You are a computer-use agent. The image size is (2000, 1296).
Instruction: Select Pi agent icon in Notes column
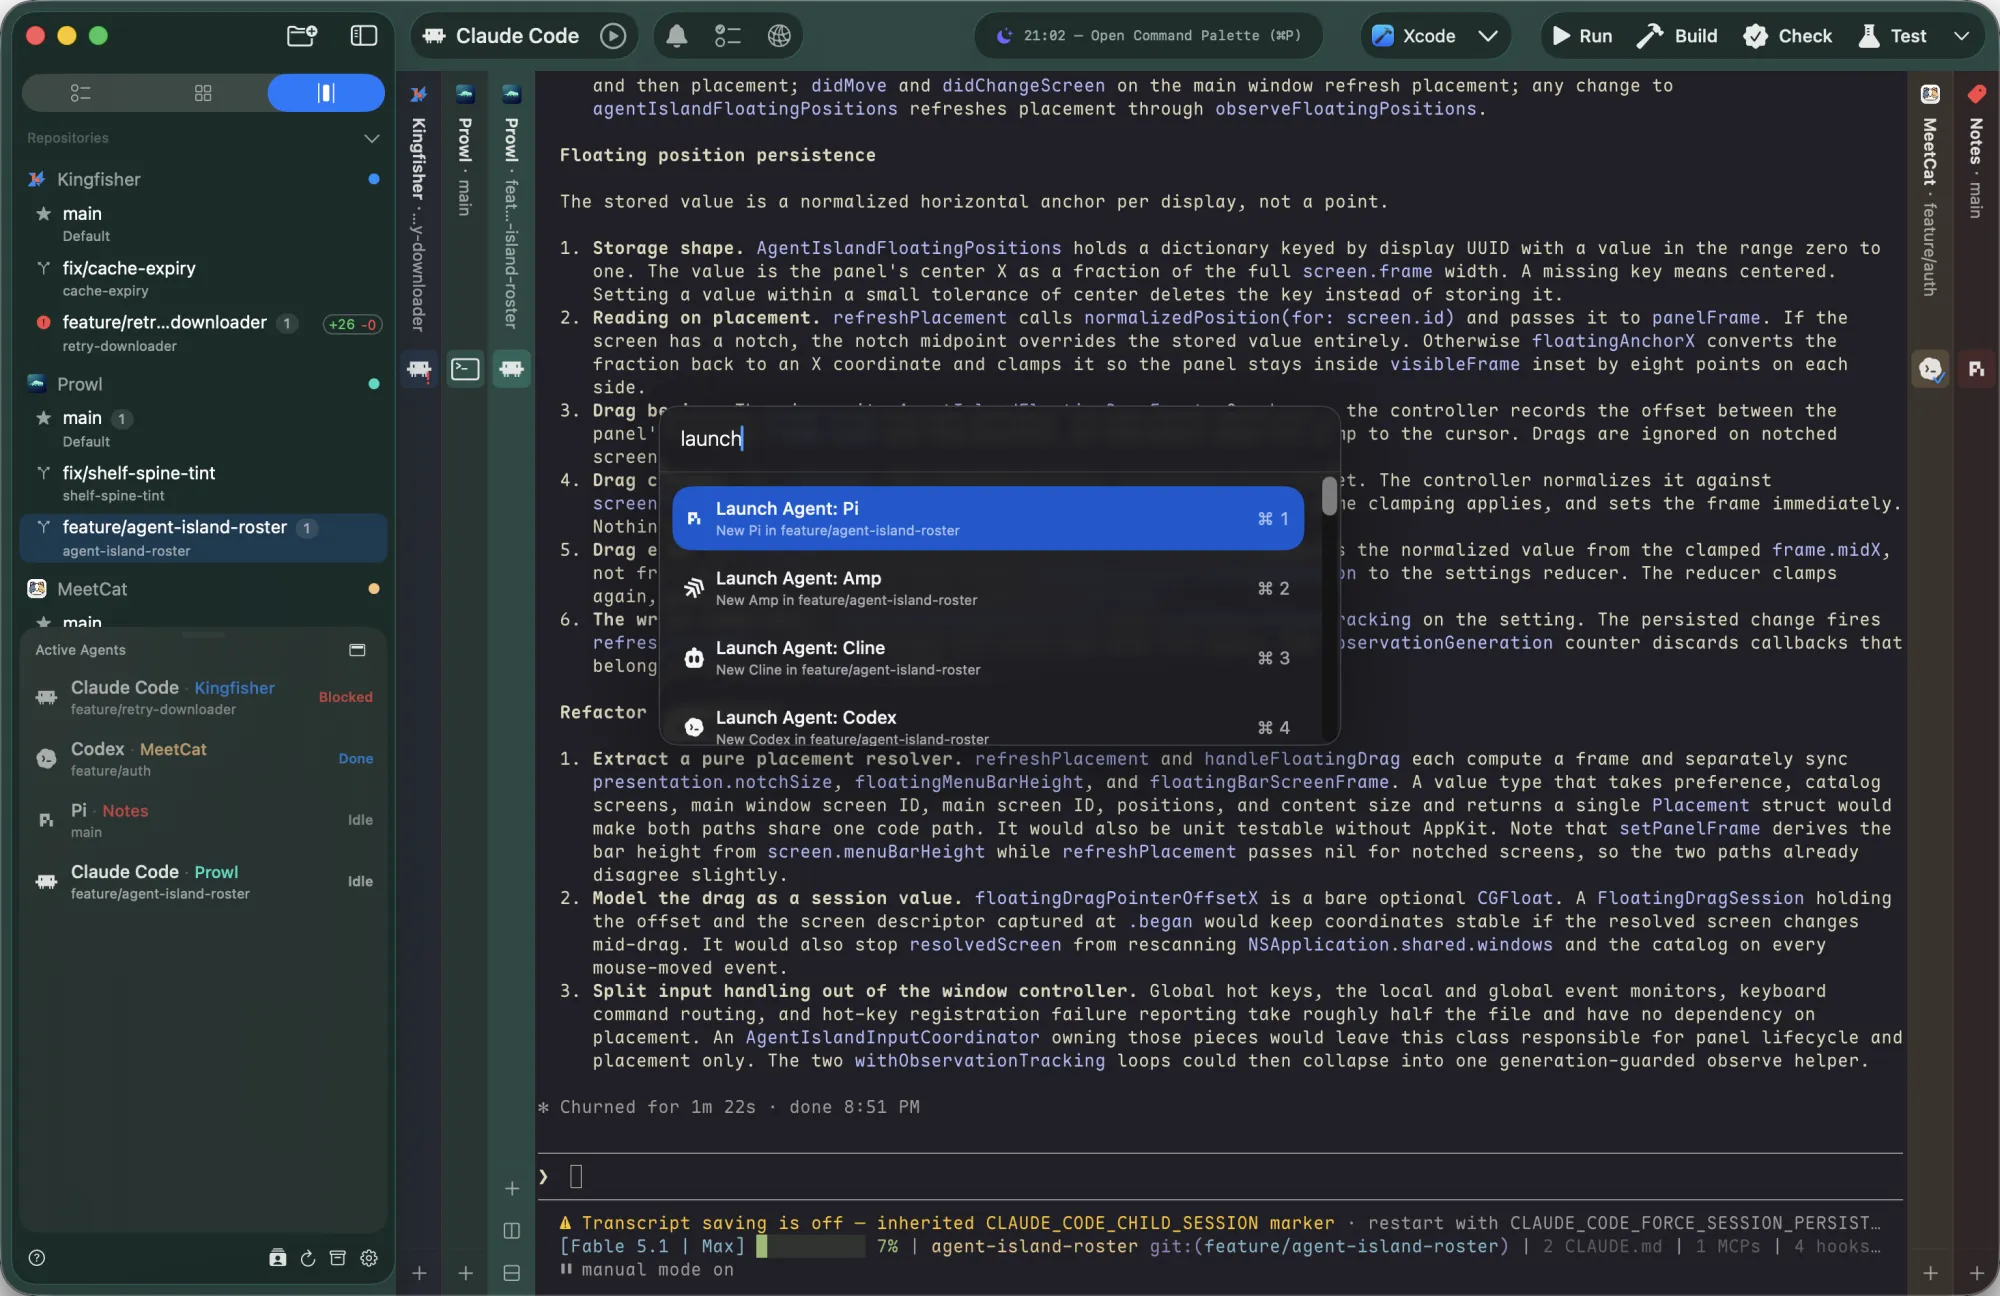(1976, 369)
